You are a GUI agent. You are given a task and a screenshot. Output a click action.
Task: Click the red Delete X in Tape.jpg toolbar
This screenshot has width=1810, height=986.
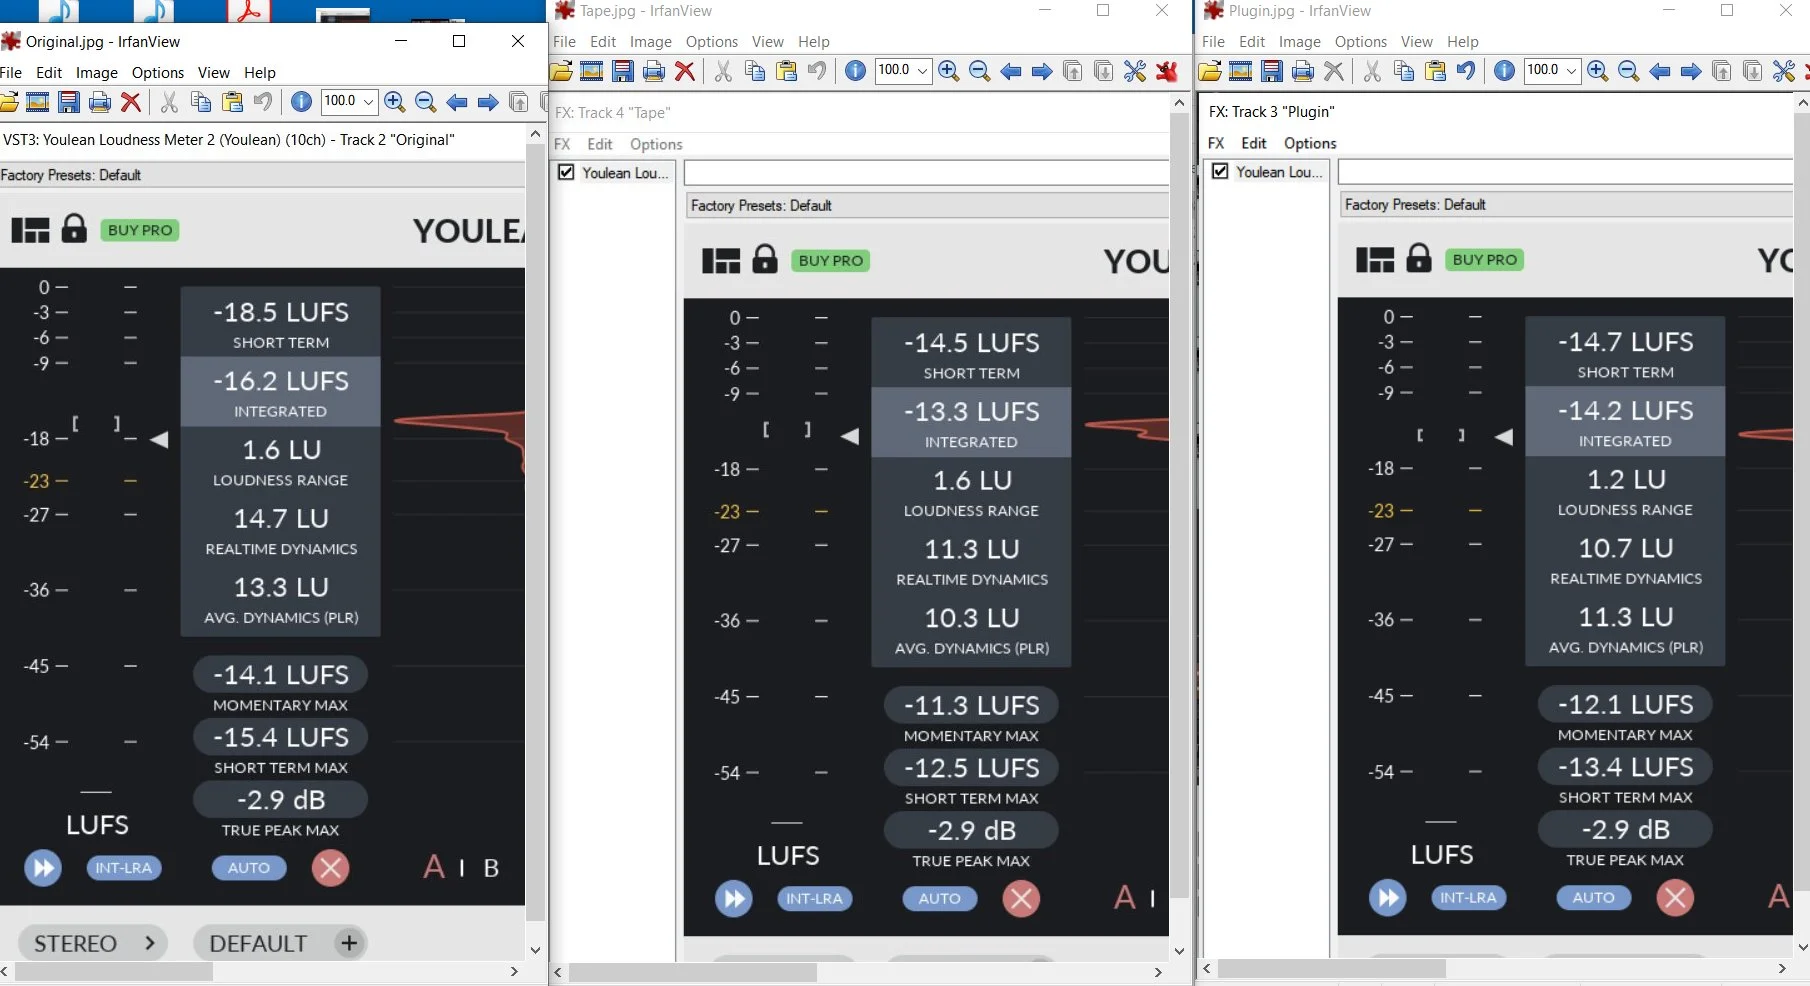click(685, 71)
